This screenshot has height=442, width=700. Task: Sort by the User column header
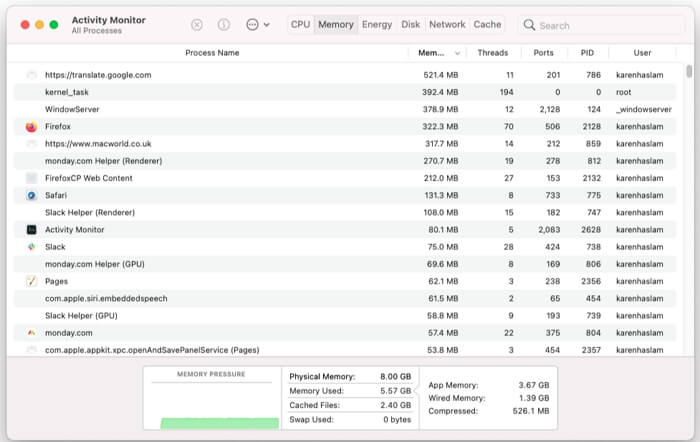coord(642,53)
